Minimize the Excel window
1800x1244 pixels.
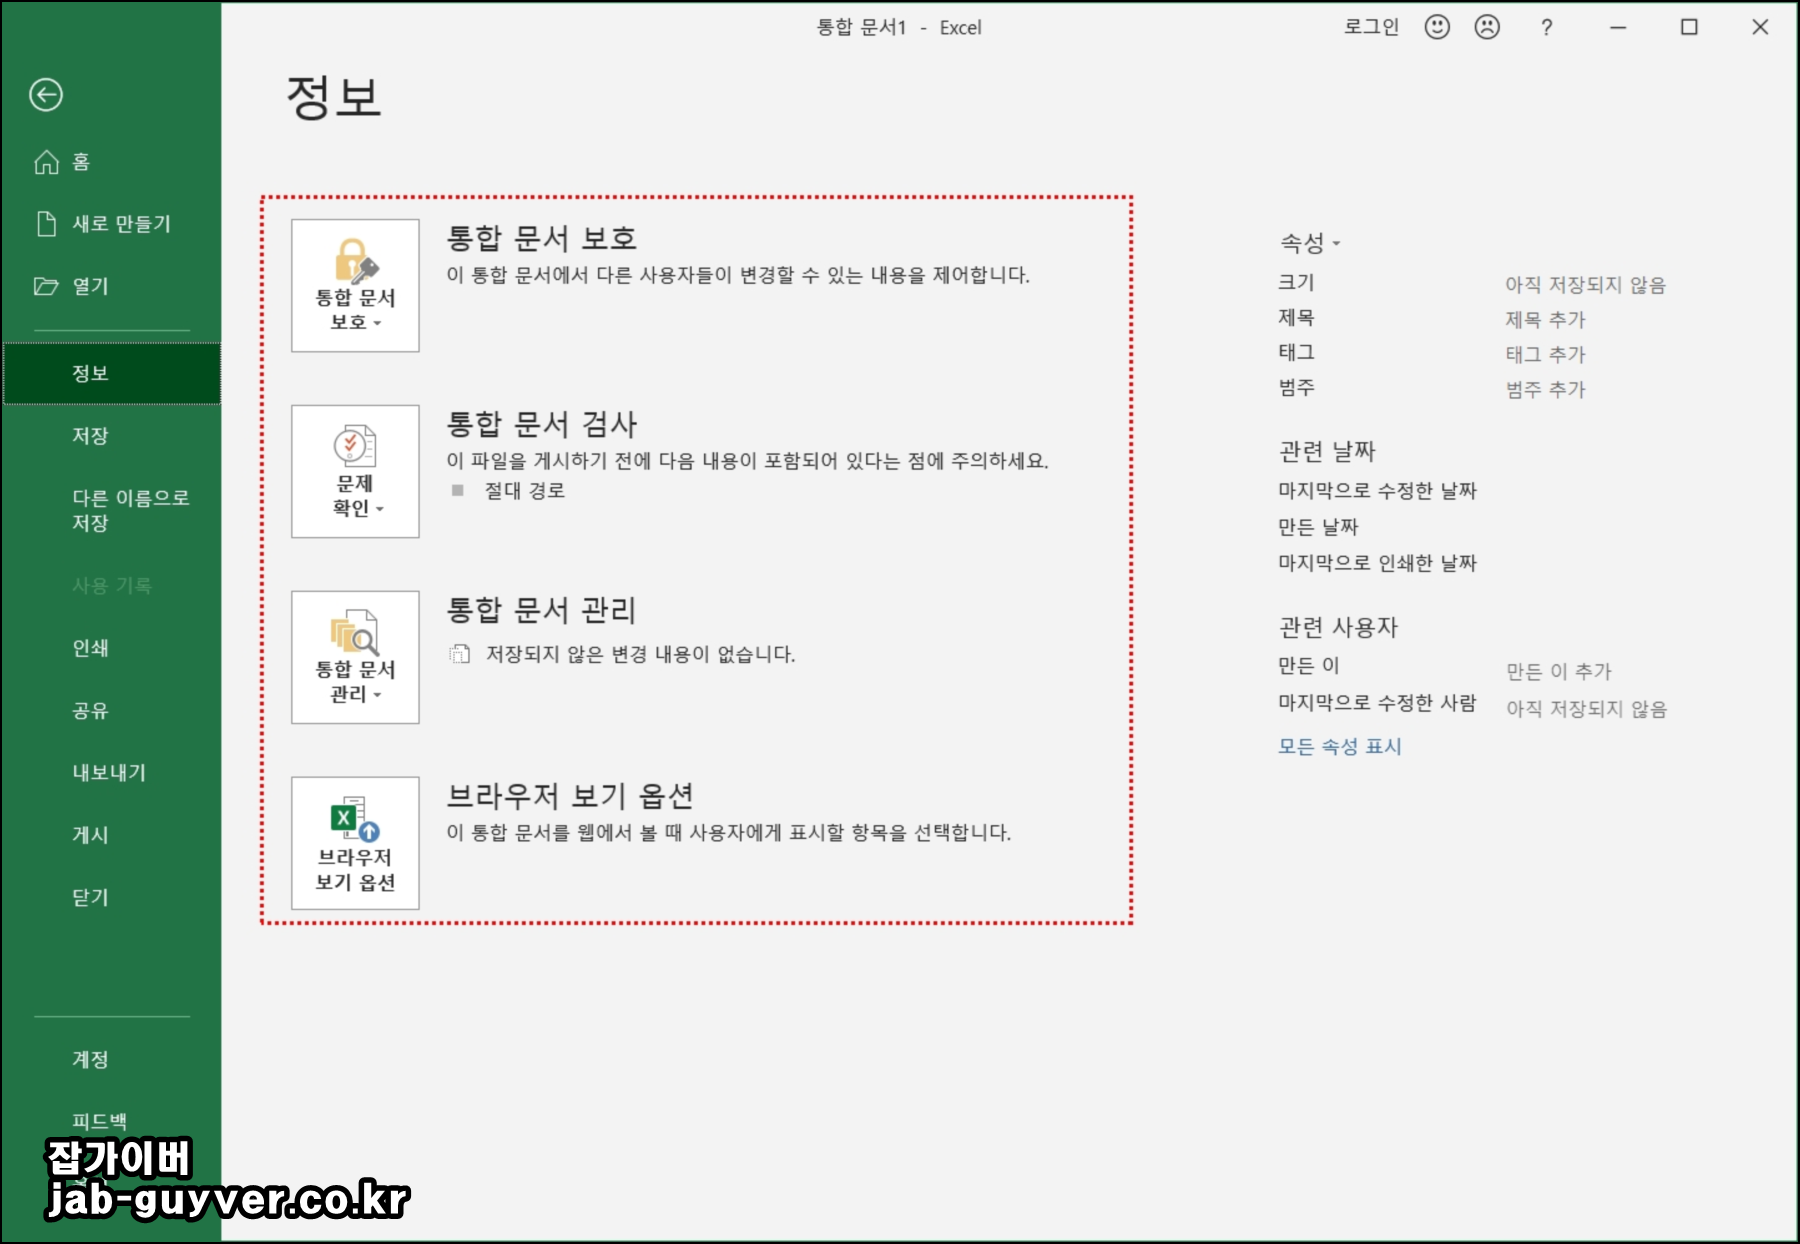pos(1618,28)
